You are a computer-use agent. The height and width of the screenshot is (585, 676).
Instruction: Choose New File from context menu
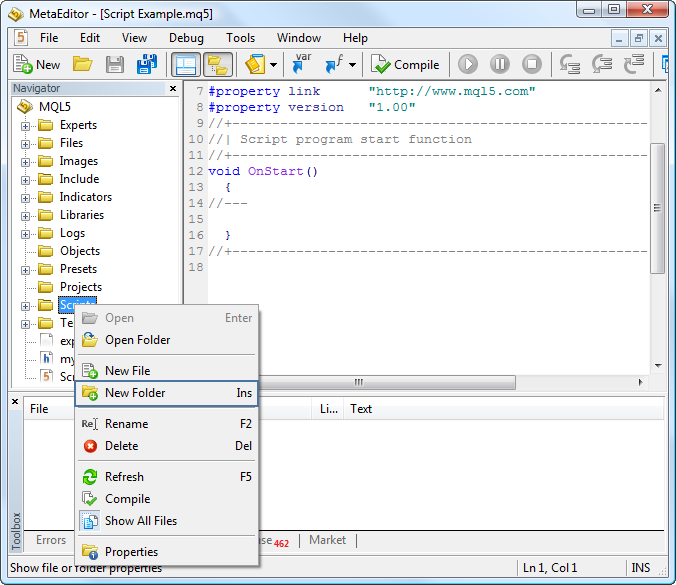pos(166,371)
